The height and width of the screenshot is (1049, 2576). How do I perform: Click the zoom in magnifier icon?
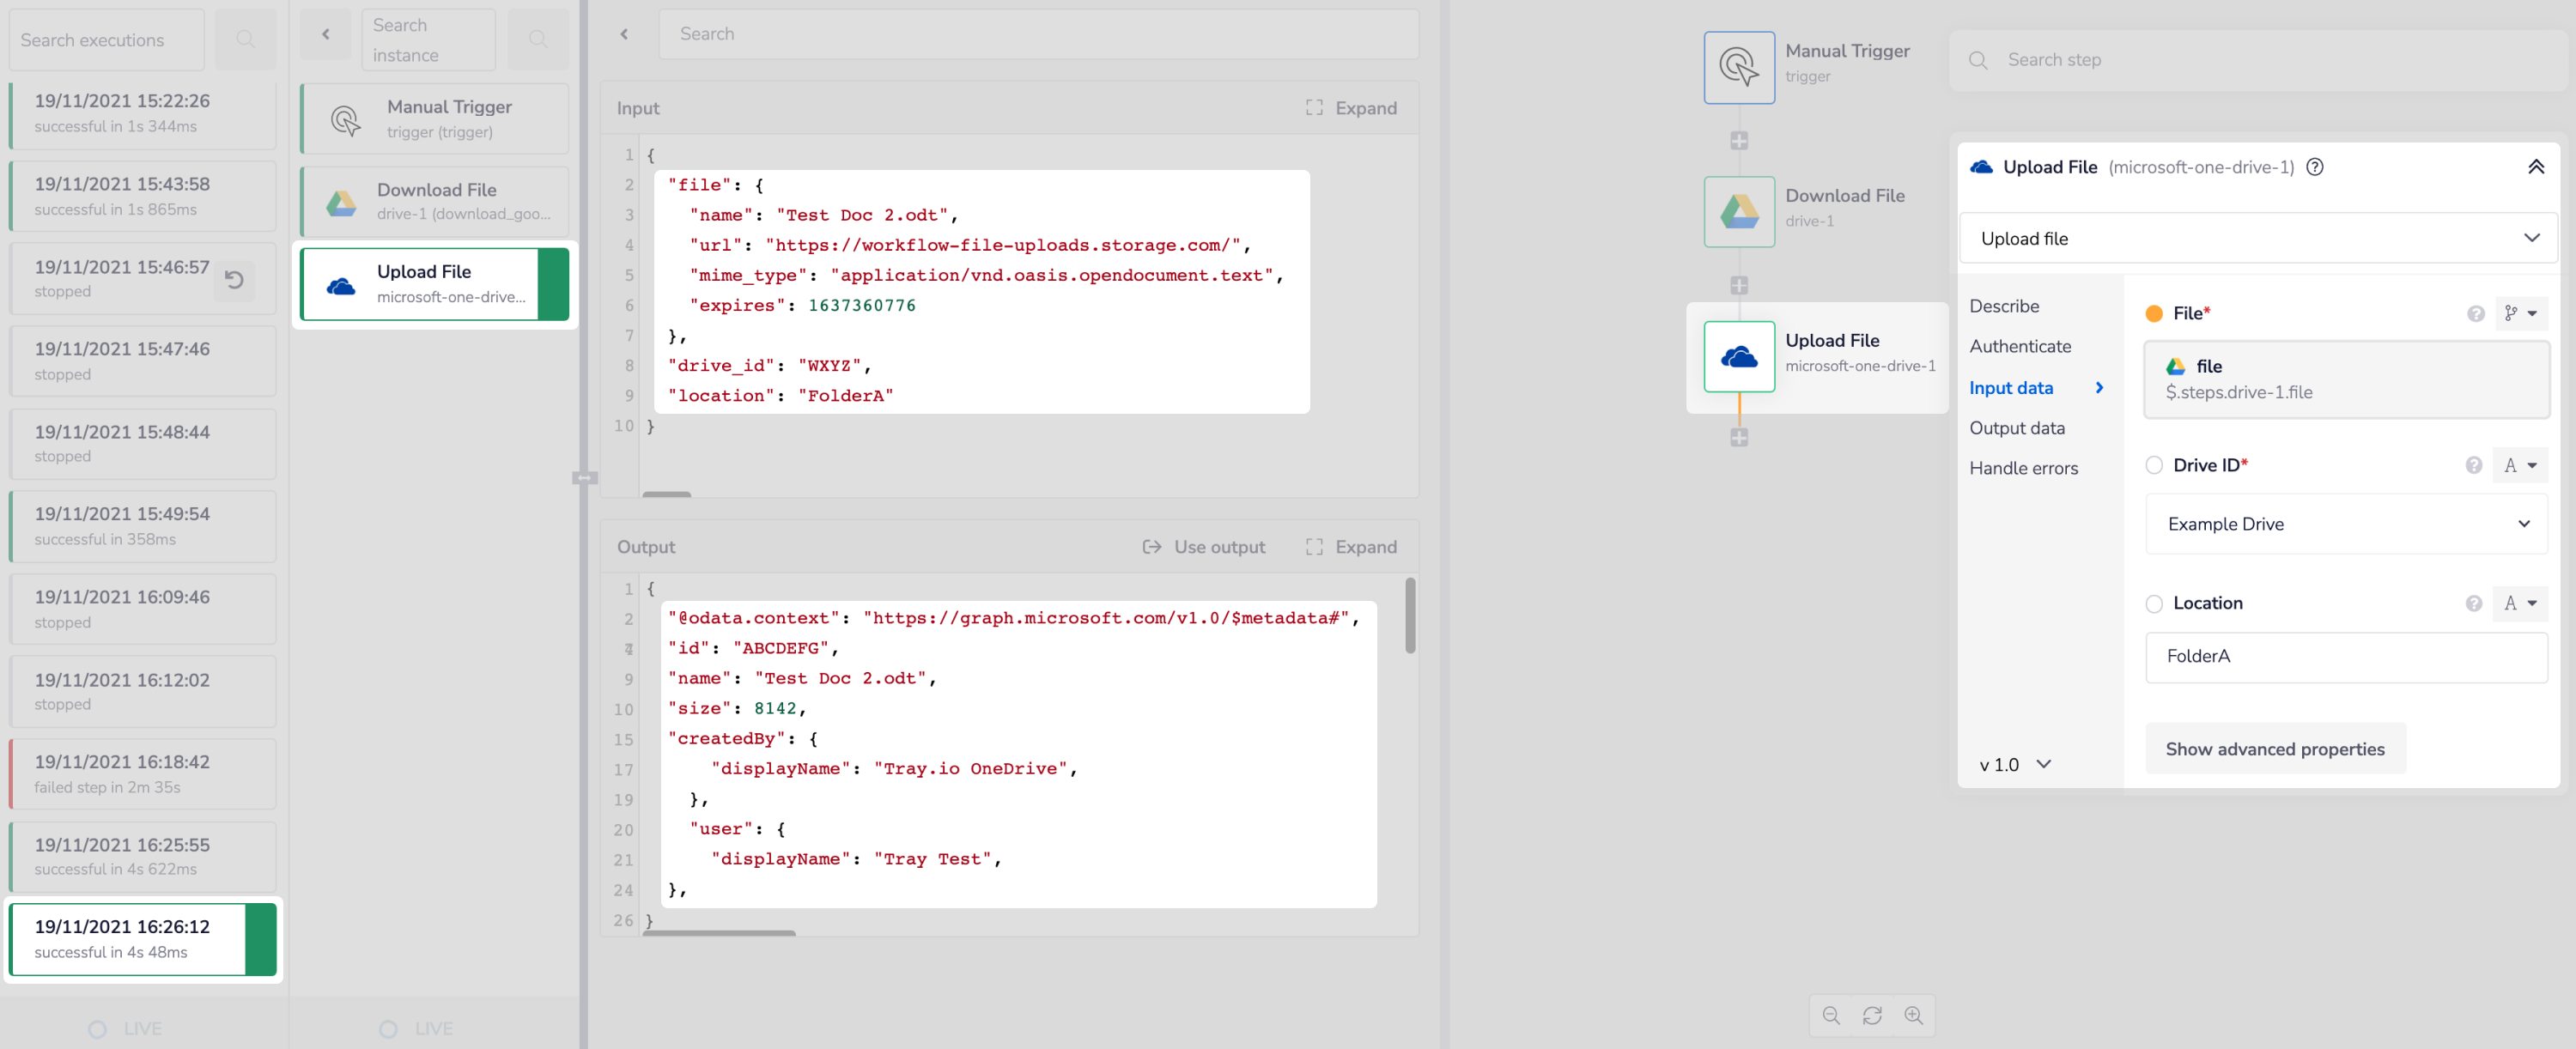click(x=1913, y=1015)
